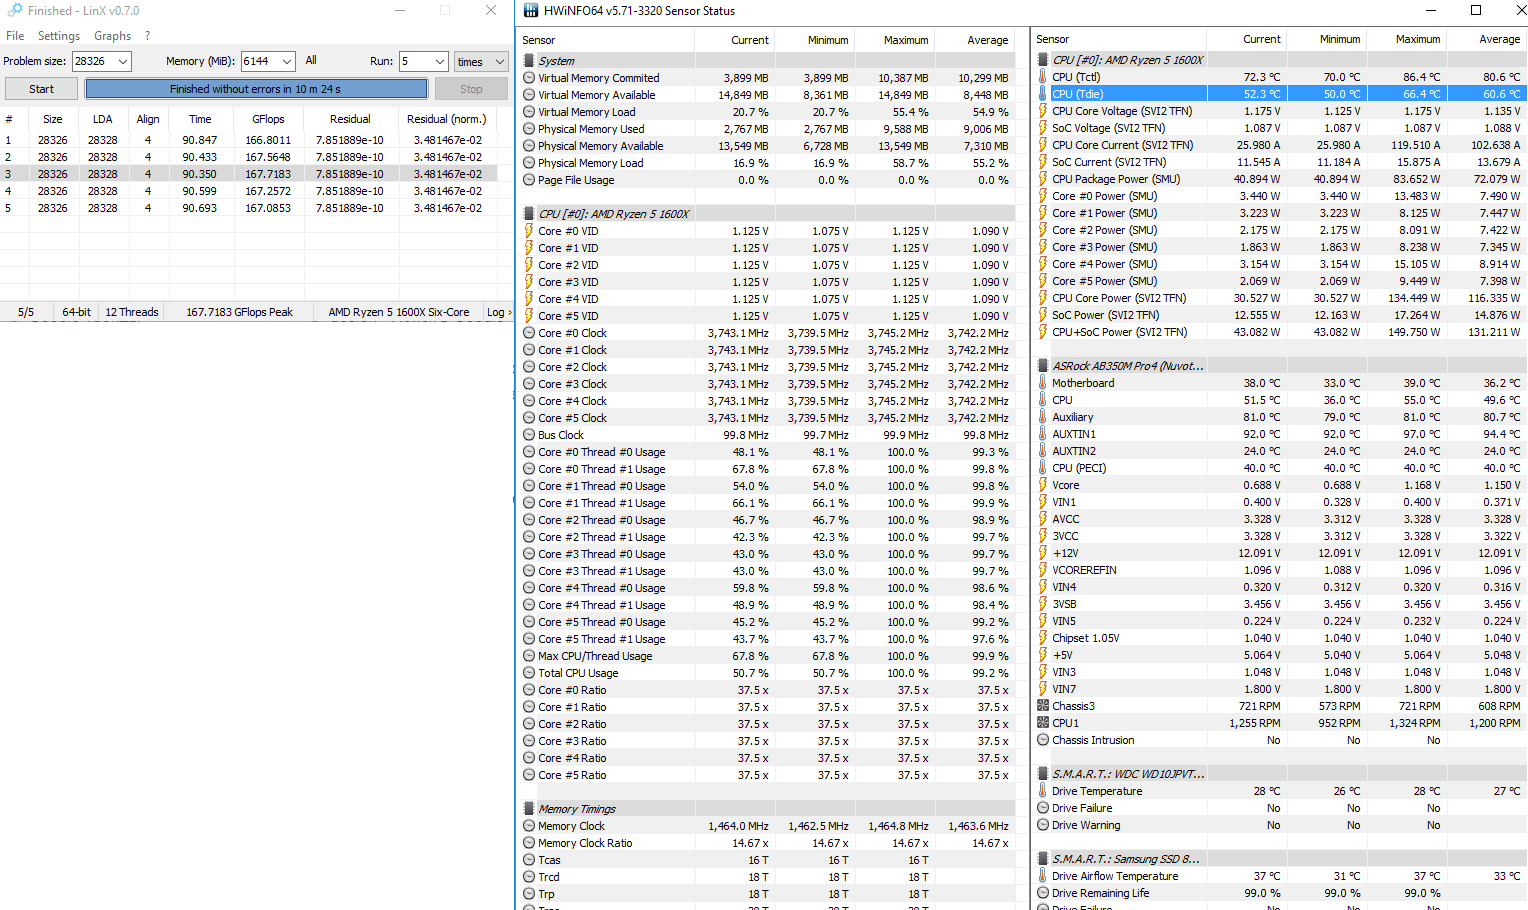The height and width of the screenshot is (910, 1528).
Task: Click the LinX application icon in title bar
Action: coord(14,10)
